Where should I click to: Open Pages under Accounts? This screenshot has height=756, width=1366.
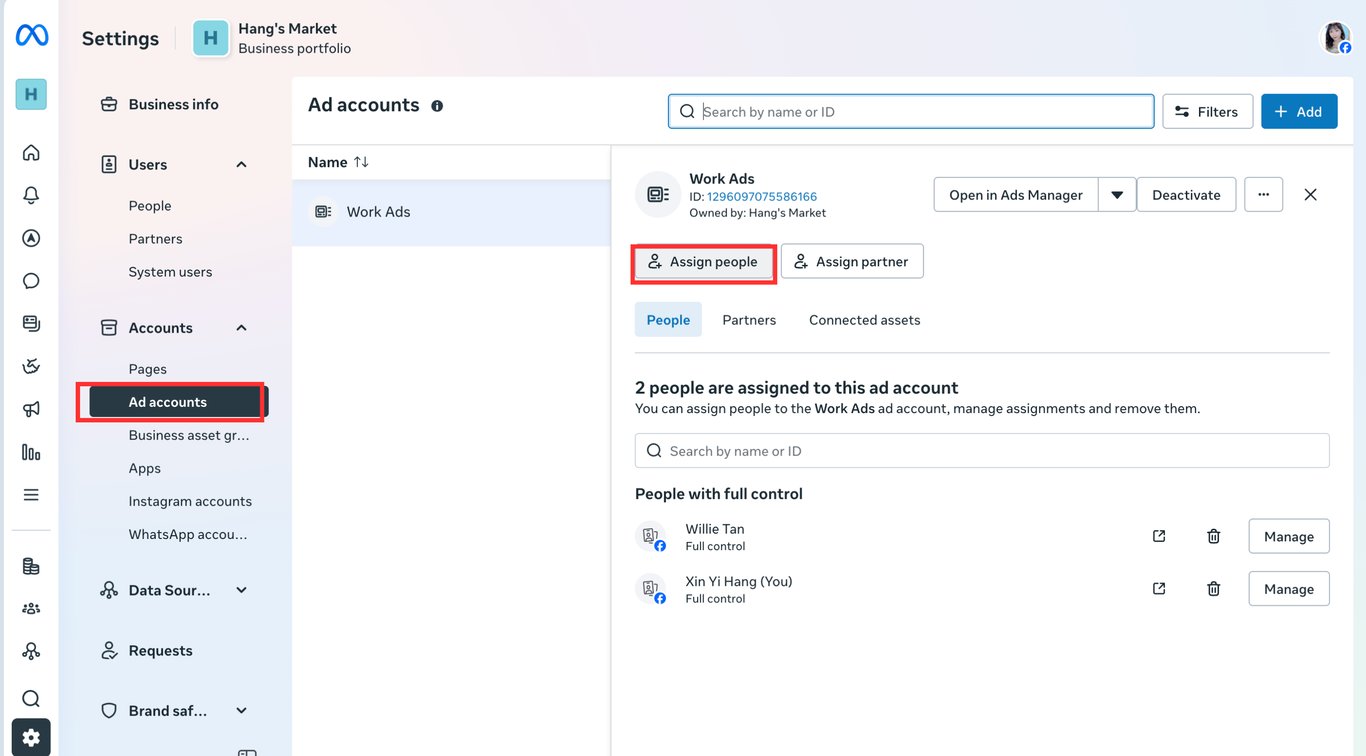pyautogui.click(x=147, y=369)
